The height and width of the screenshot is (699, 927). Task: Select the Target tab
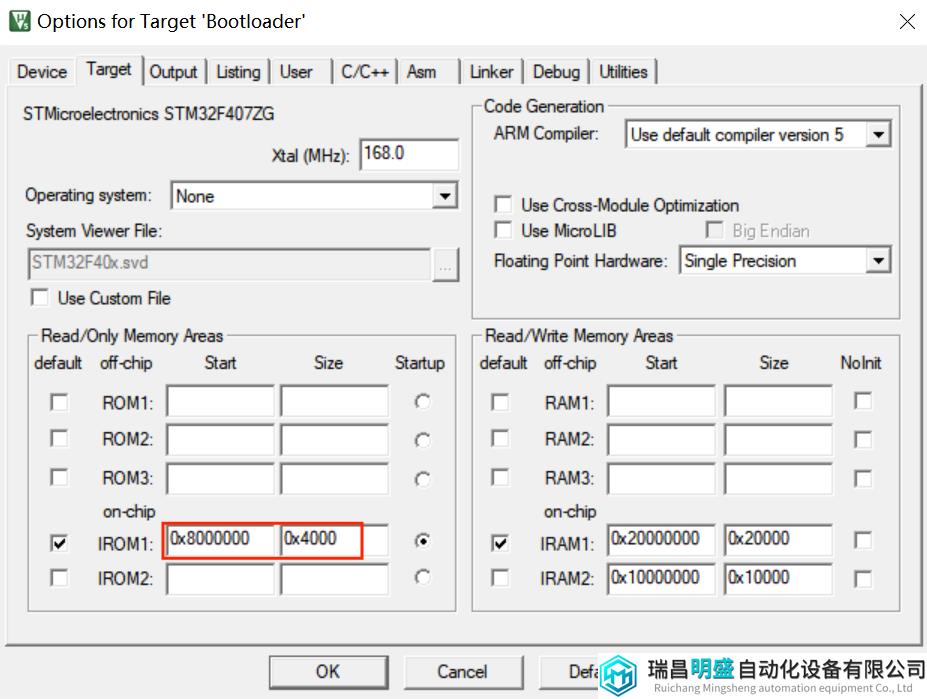[109, 69]
